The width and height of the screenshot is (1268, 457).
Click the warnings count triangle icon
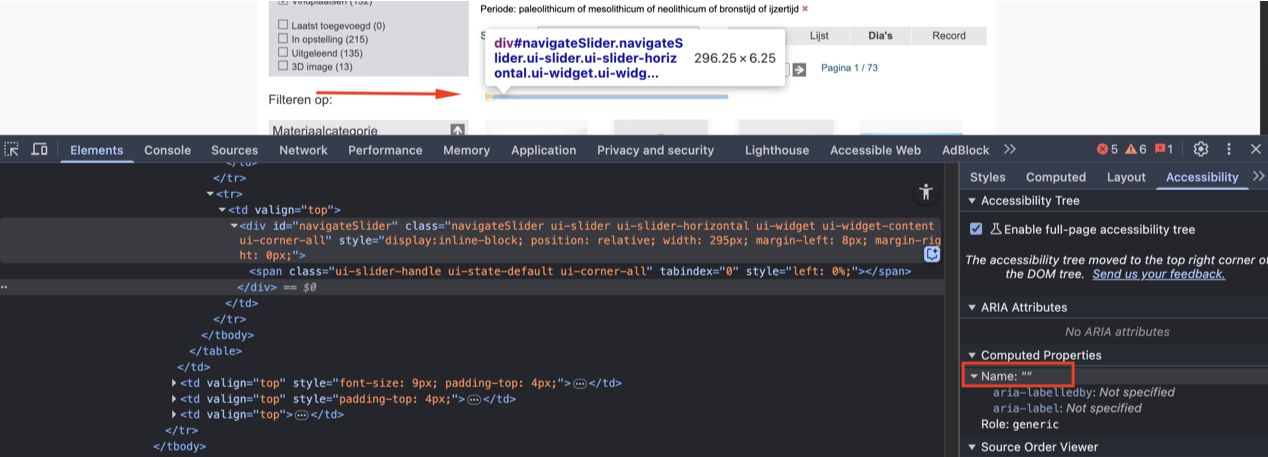[1131, 149]
